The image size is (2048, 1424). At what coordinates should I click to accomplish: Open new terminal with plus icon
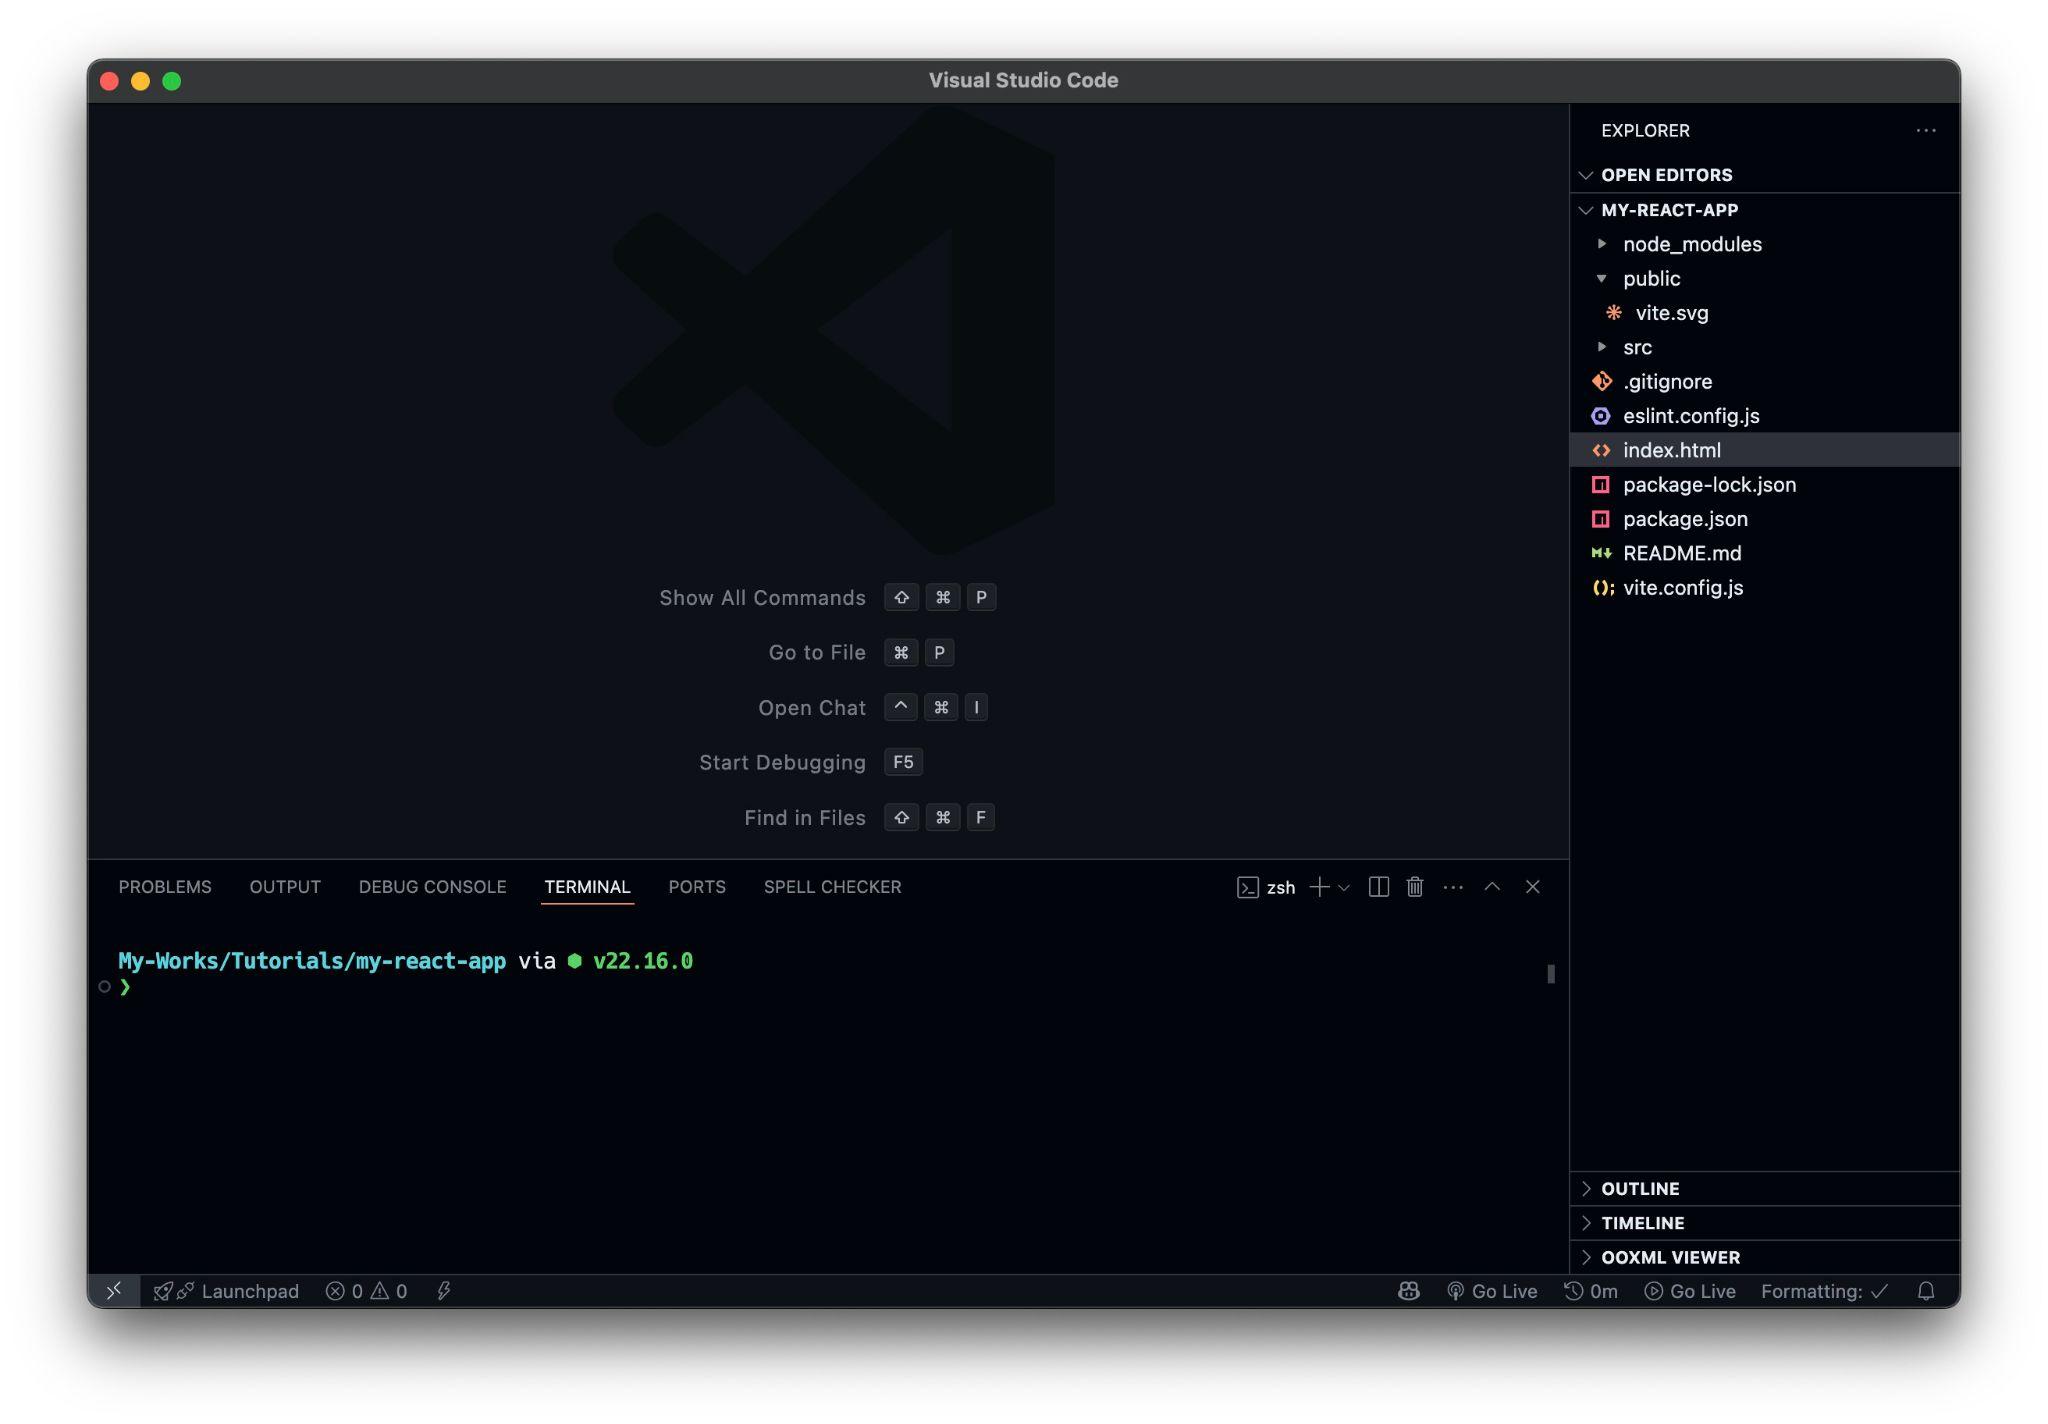click(1319, 887)
